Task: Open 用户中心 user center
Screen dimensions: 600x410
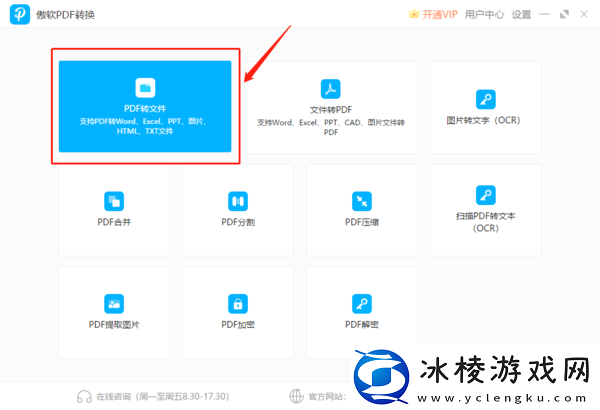Action: [484, 15]
